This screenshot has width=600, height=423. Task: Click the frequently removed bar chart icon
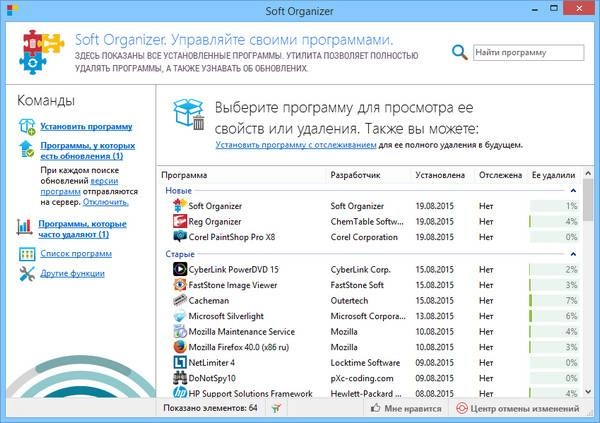(x=24, y=226)
